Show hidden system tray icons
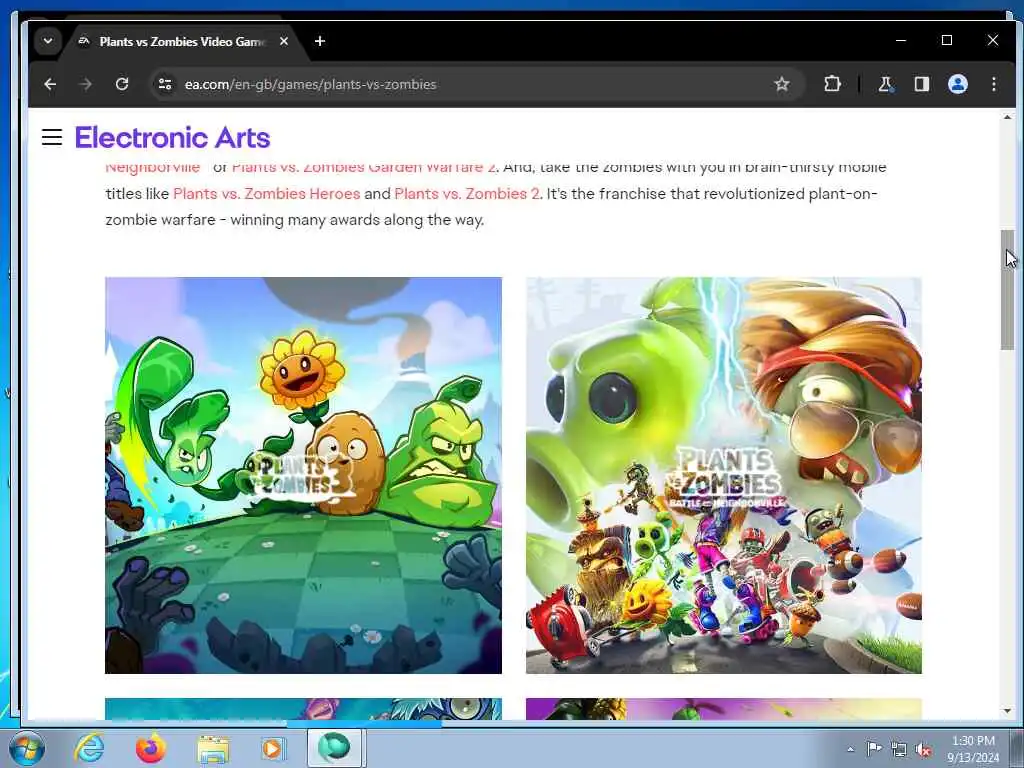 [850, 749]
